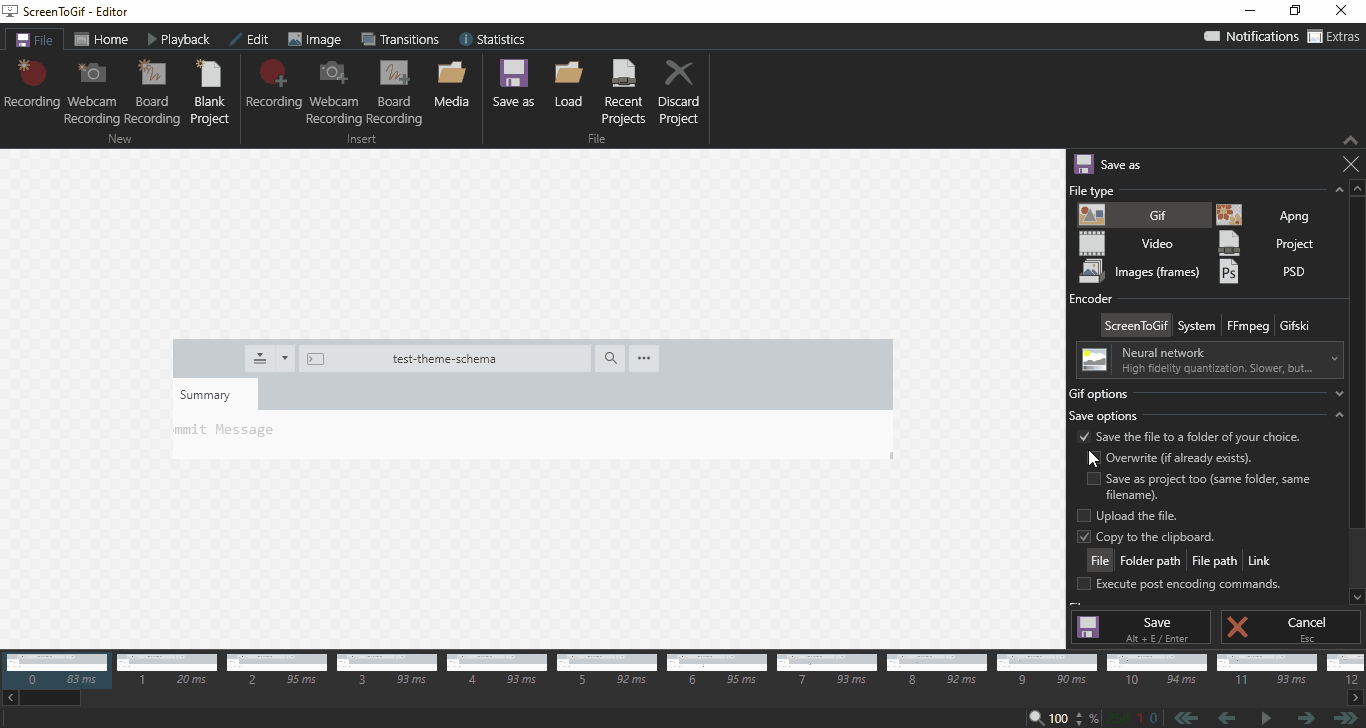Screen dimensions: 1366x728
Task: Collapse the File type section
Action: [x=1339, y=190]
